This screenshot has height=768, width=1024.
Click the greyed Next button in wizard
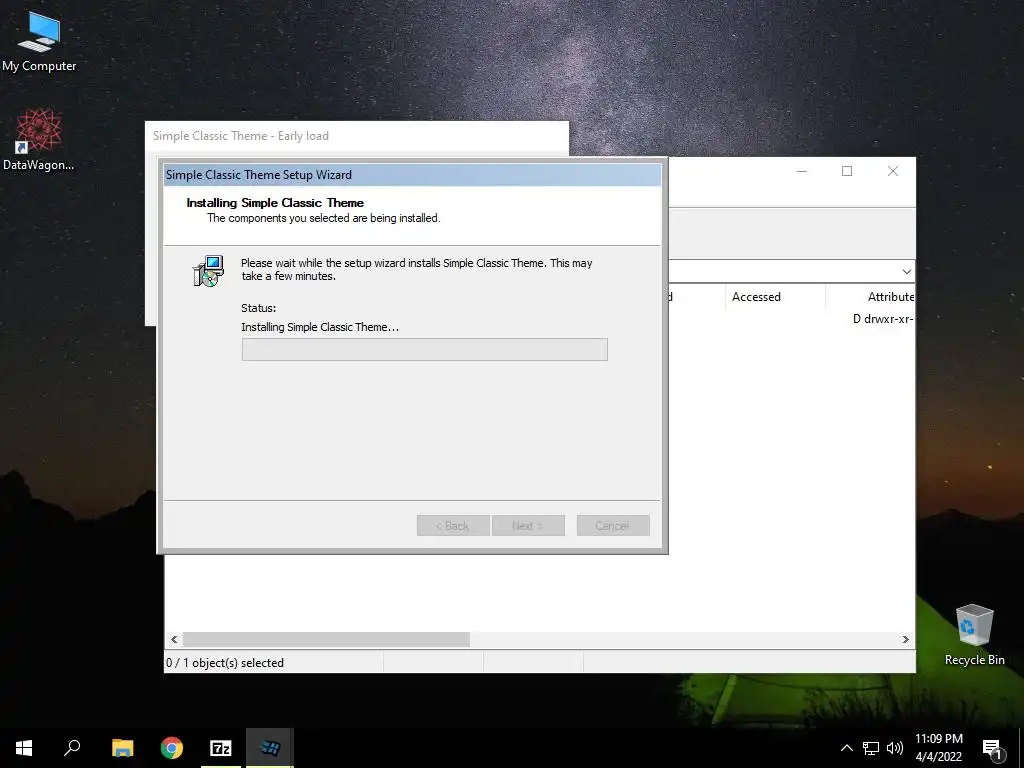click(528, 526)
